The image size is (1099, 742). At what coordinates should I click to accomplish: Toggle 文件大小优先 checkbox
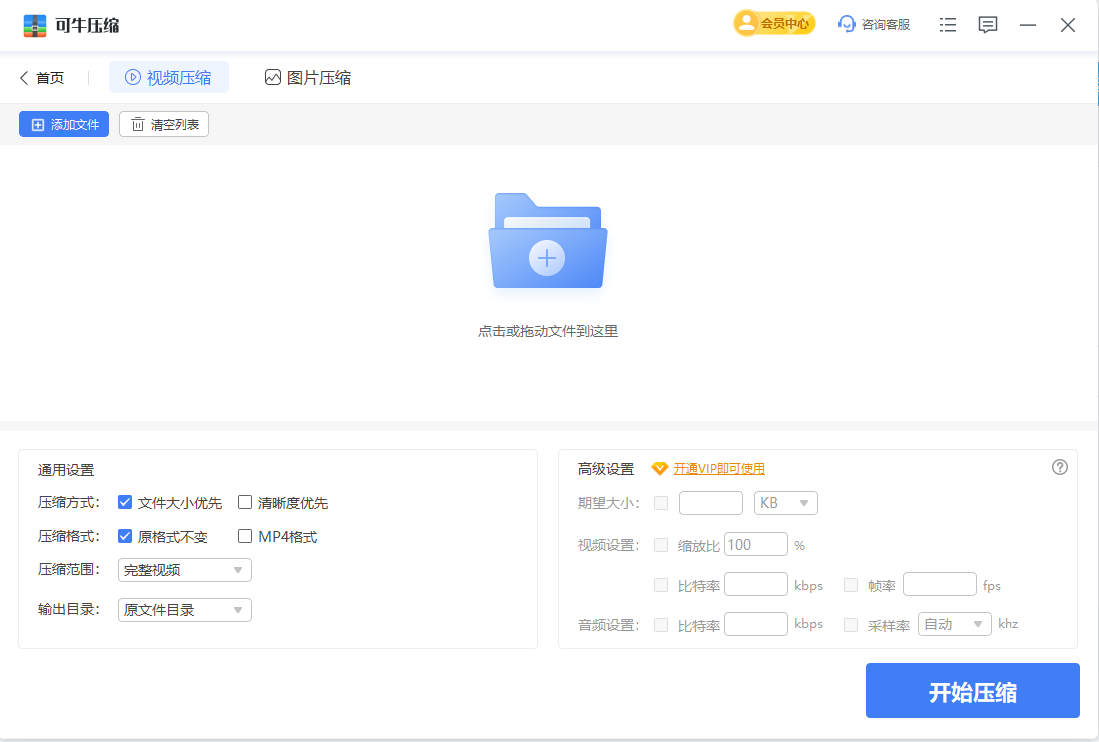(125, 502)
